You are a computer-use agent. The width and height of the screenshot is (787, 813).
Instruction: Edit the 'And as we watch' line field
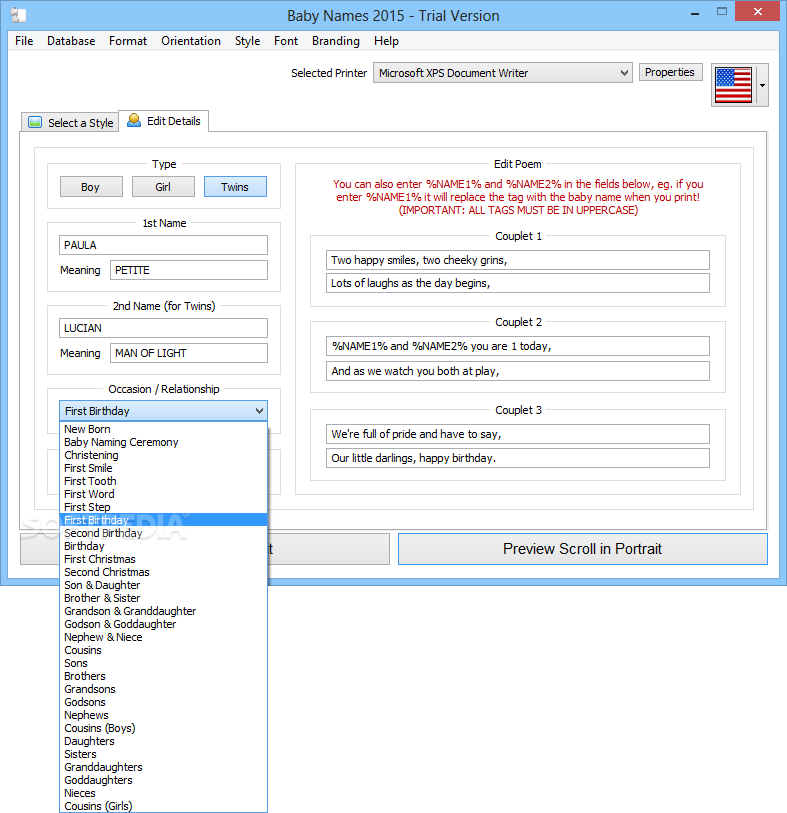coord(517,371)
